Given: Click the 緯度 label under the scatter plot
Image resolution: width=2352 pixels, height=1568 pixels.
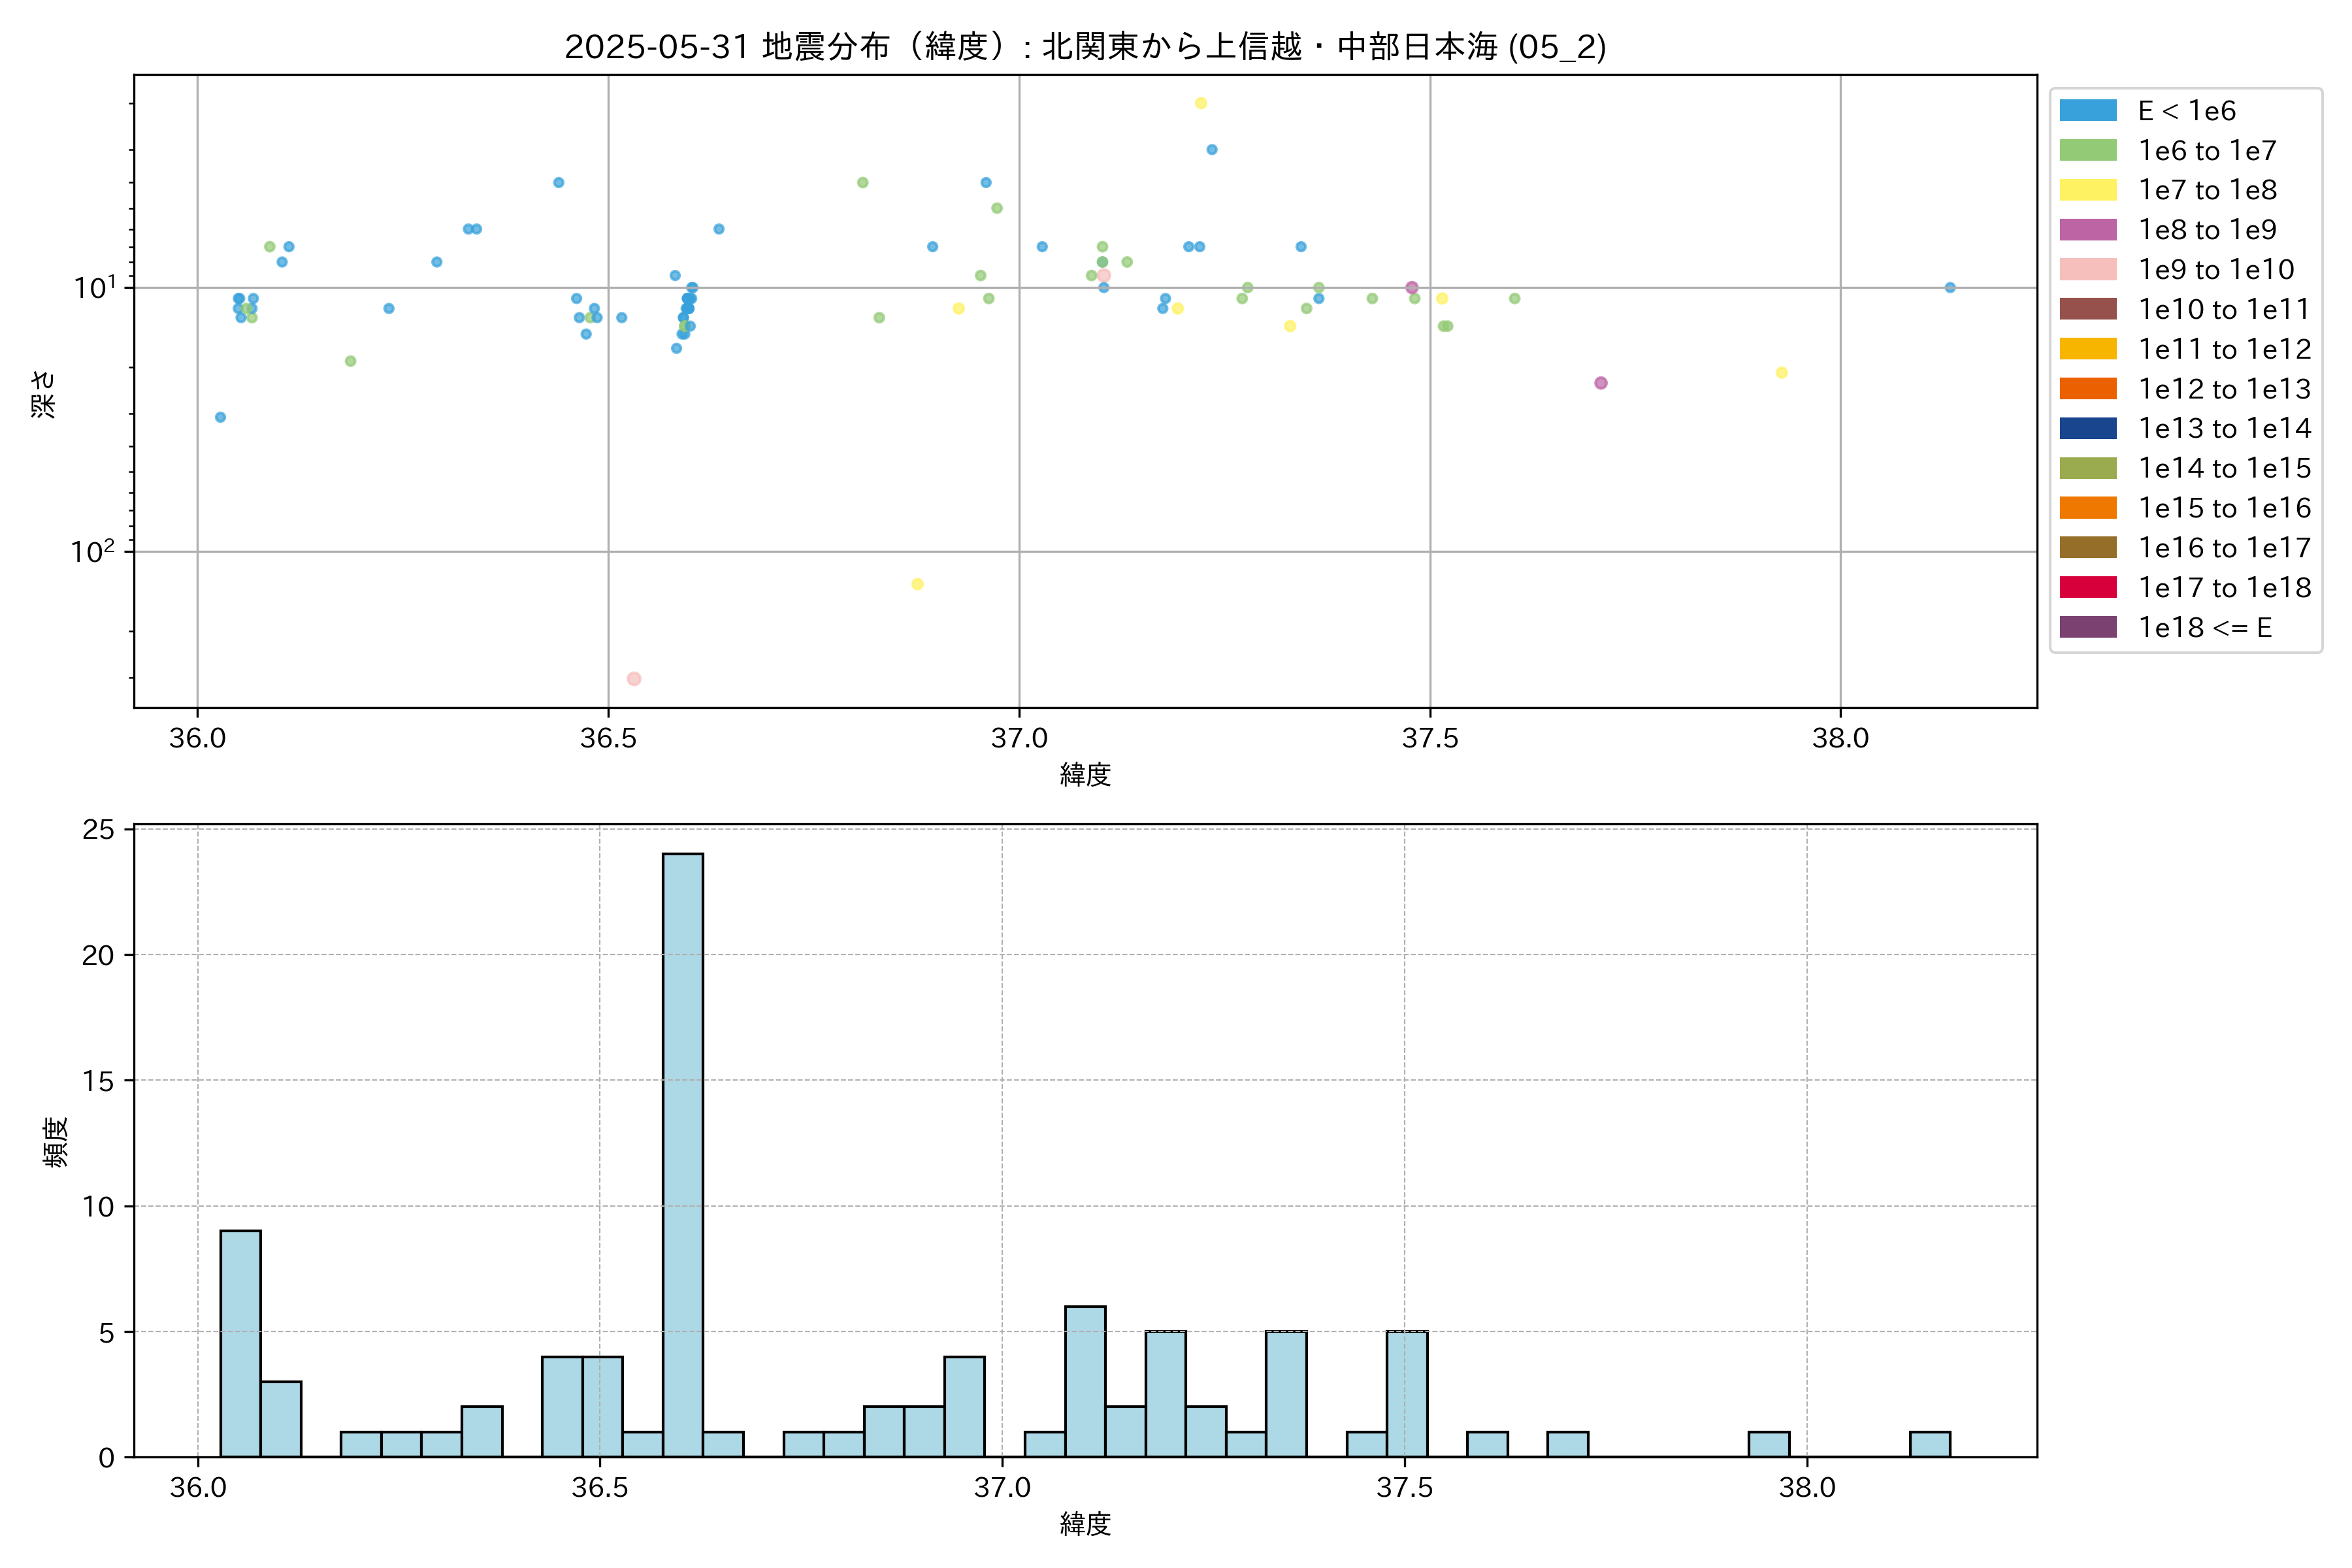Looking at the screenshot, I should tap(1085, 775).
